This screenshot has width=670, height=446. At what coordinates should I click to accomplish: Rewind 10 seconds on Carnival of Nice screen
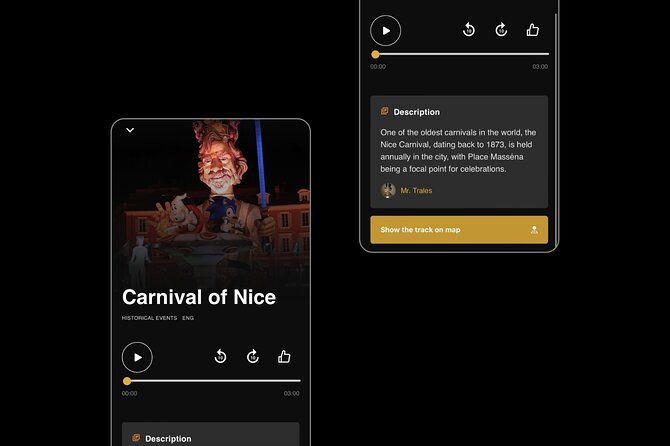220,356
